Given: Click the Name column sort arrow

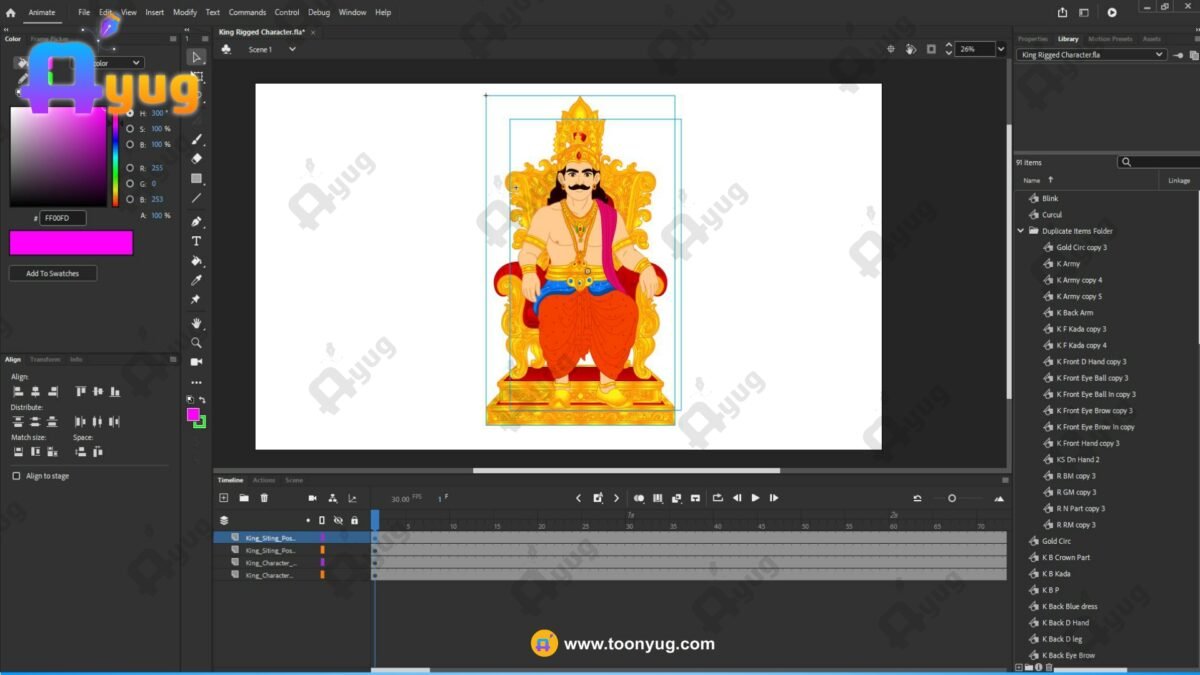Looking at the screenshot, I should pos(1051,180).
